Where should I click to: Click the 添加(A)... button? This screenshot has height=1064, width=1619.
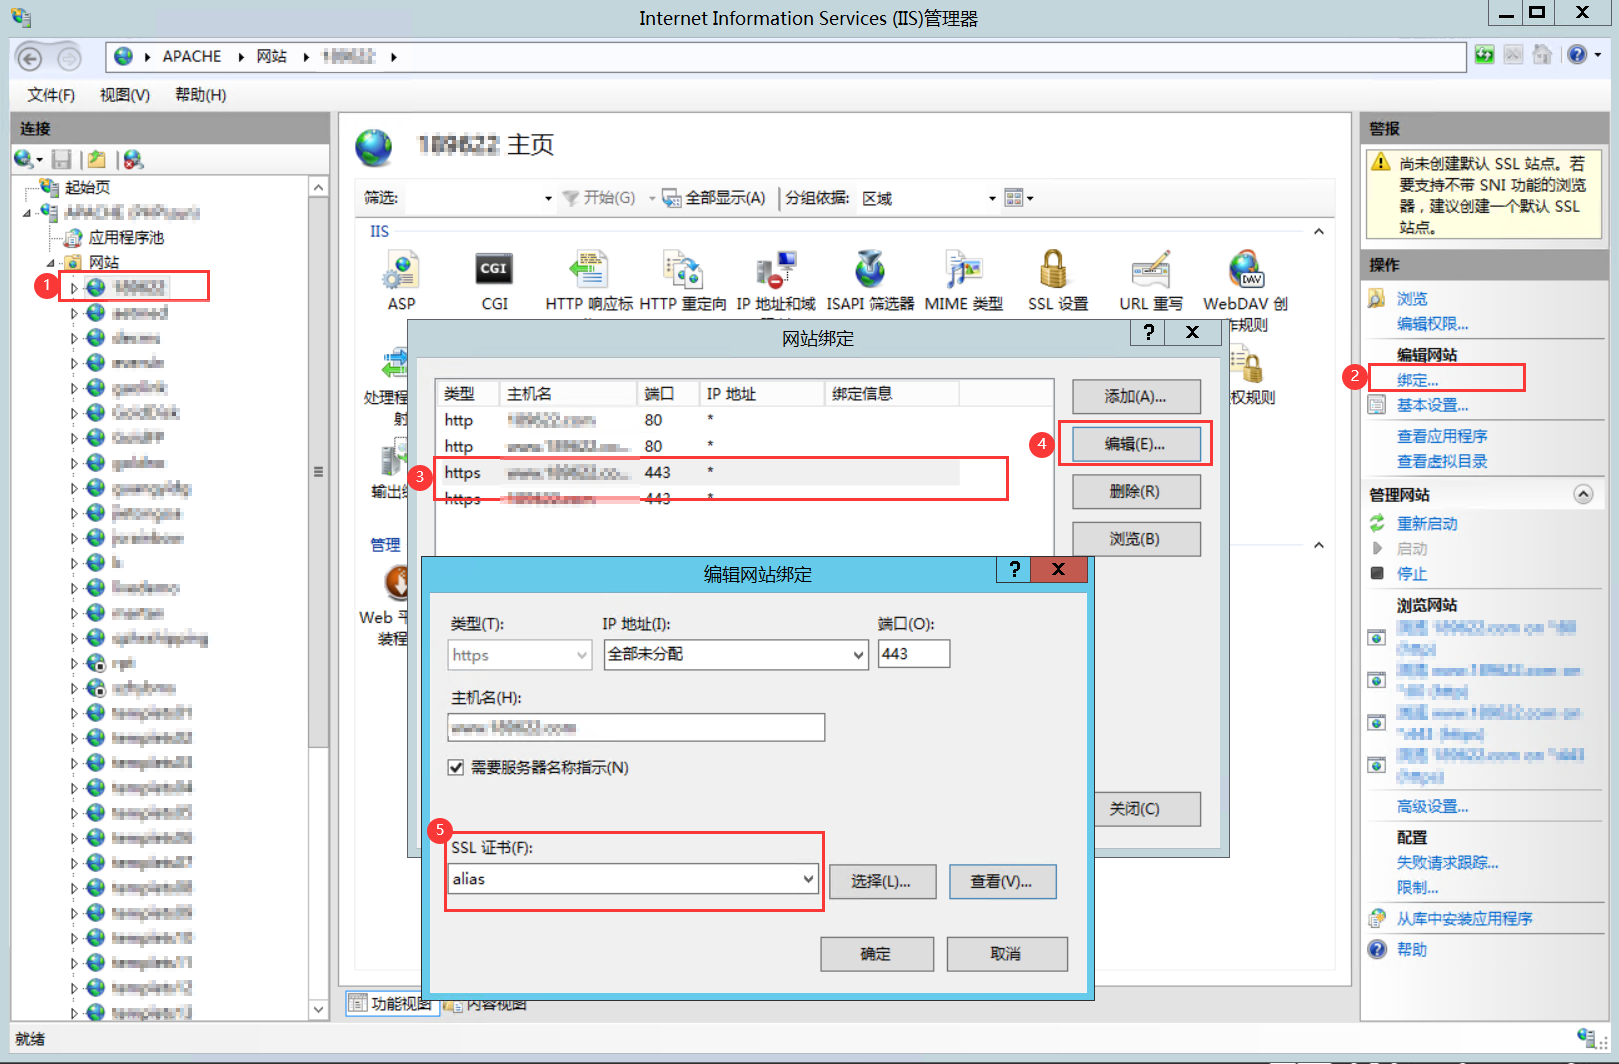pos(1136,397)
